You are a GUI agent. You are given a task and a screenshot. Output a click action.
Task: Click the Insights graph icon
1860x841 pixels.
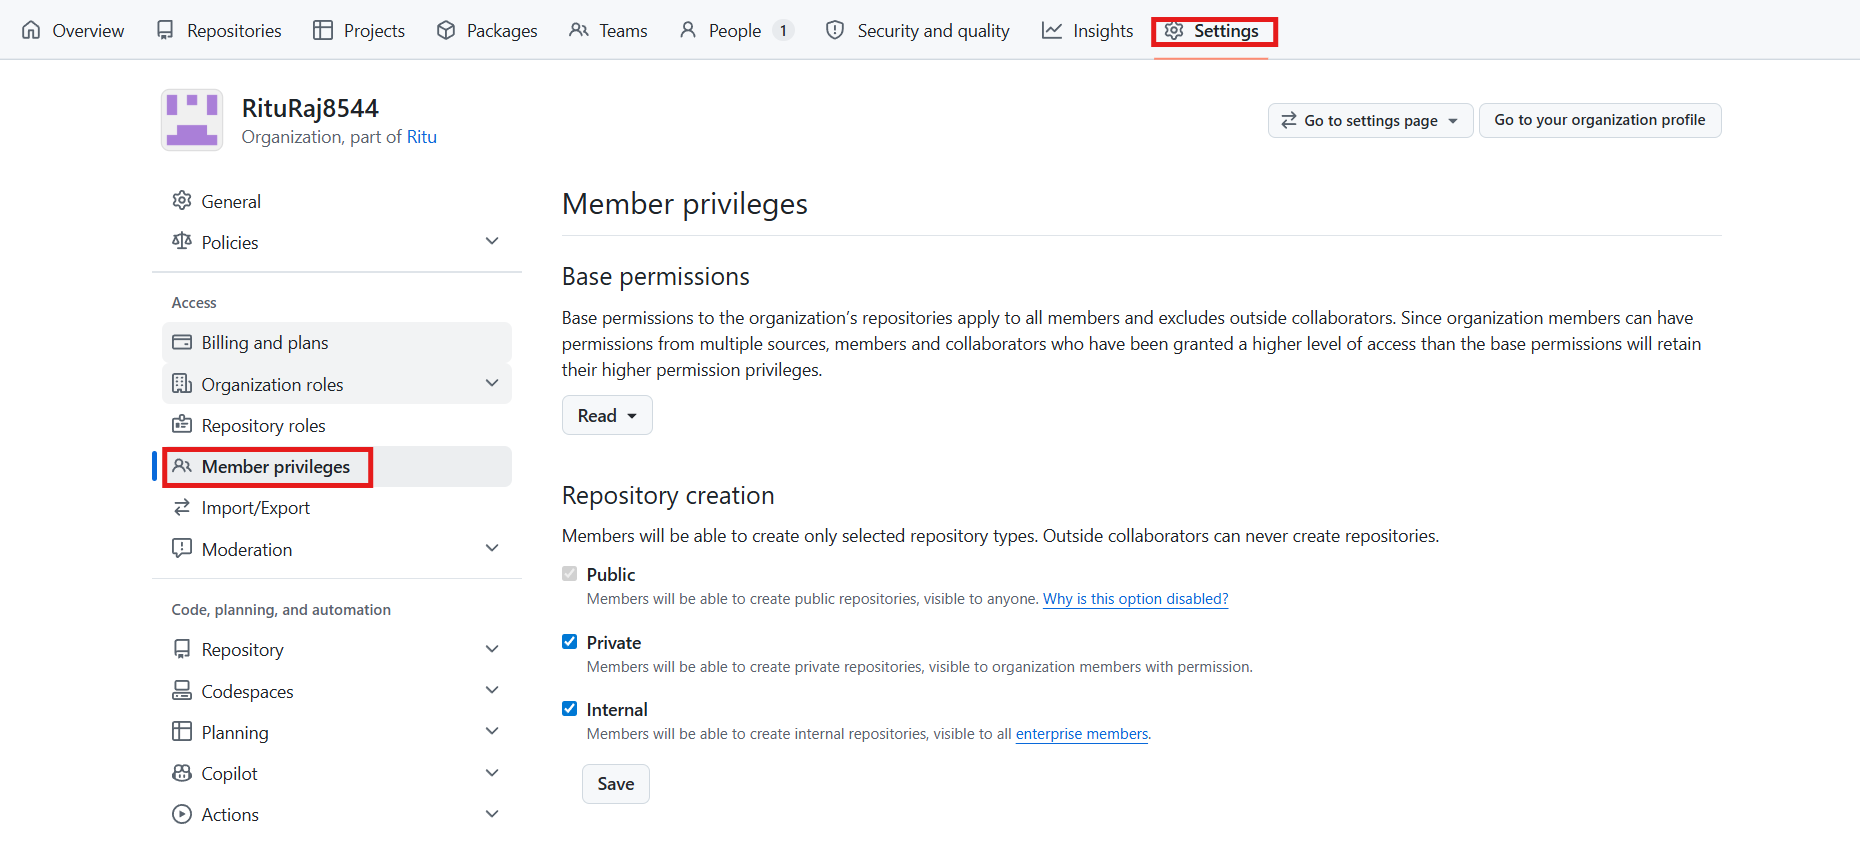click(1052, 30)
